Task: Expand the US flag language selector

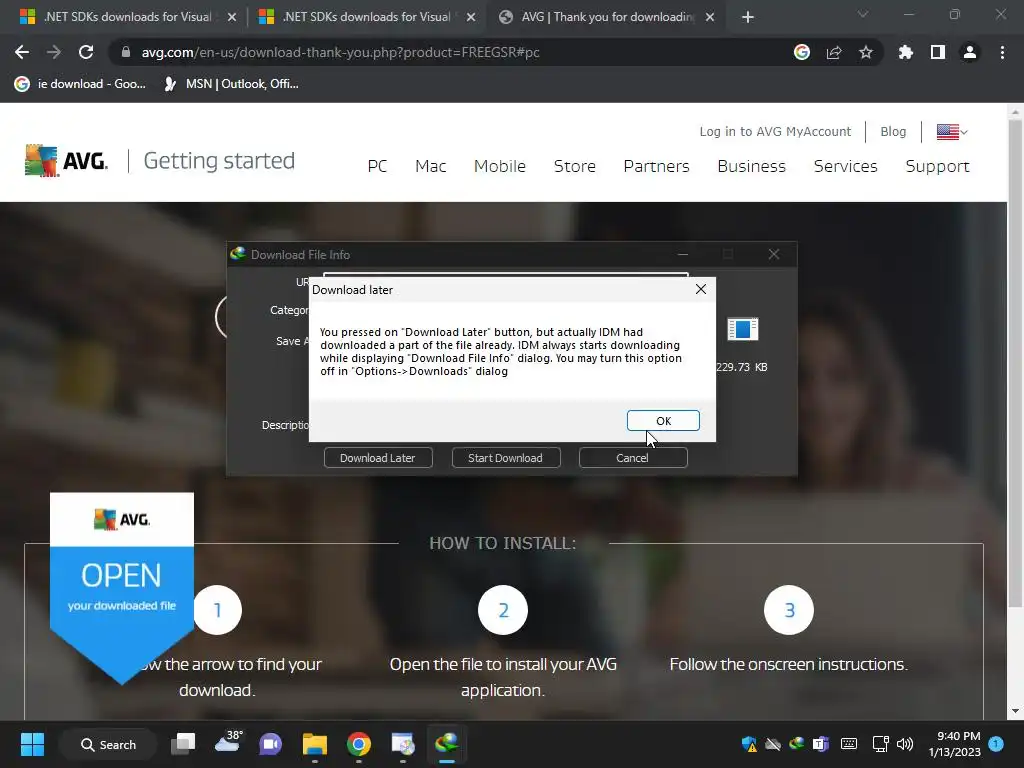Action: (x=952, y=132)
